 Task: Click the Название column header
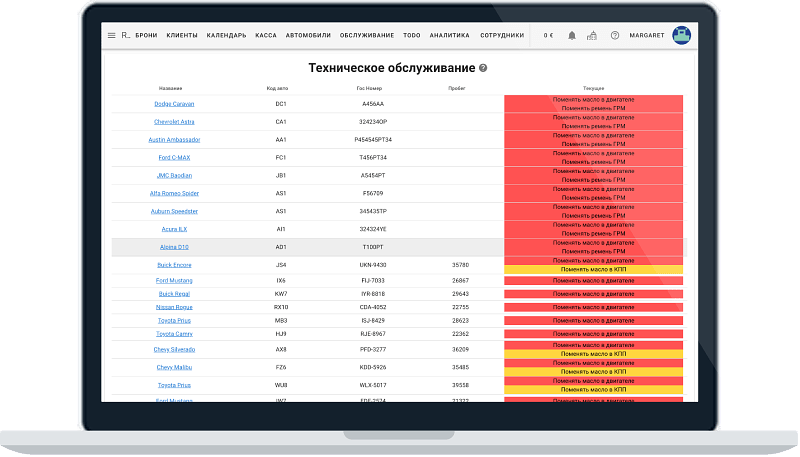170,88
